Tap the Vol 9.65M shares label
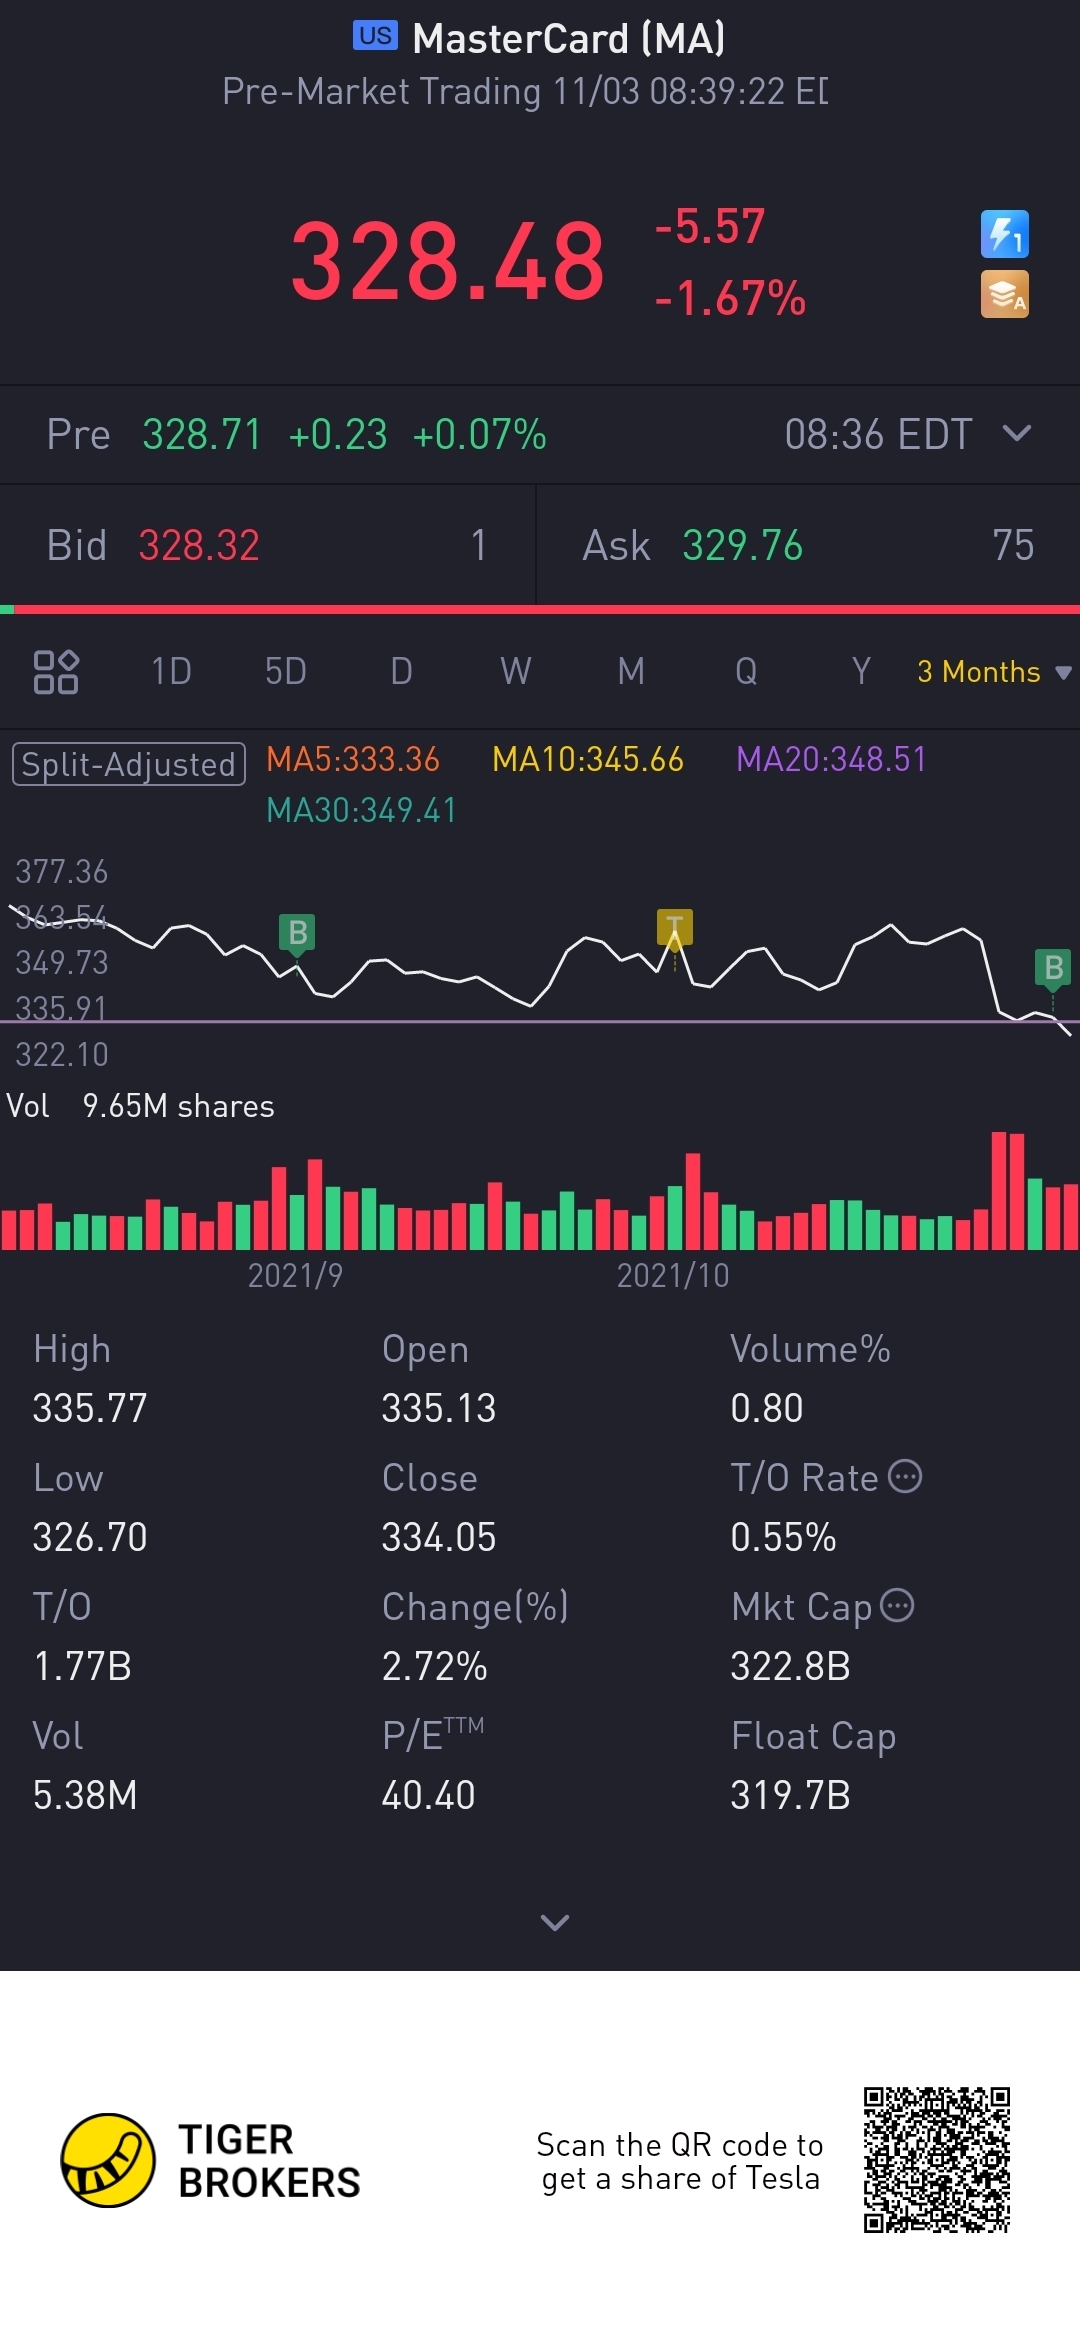This screenshot has height=2351, width=1080. (x=140, y=1106)
